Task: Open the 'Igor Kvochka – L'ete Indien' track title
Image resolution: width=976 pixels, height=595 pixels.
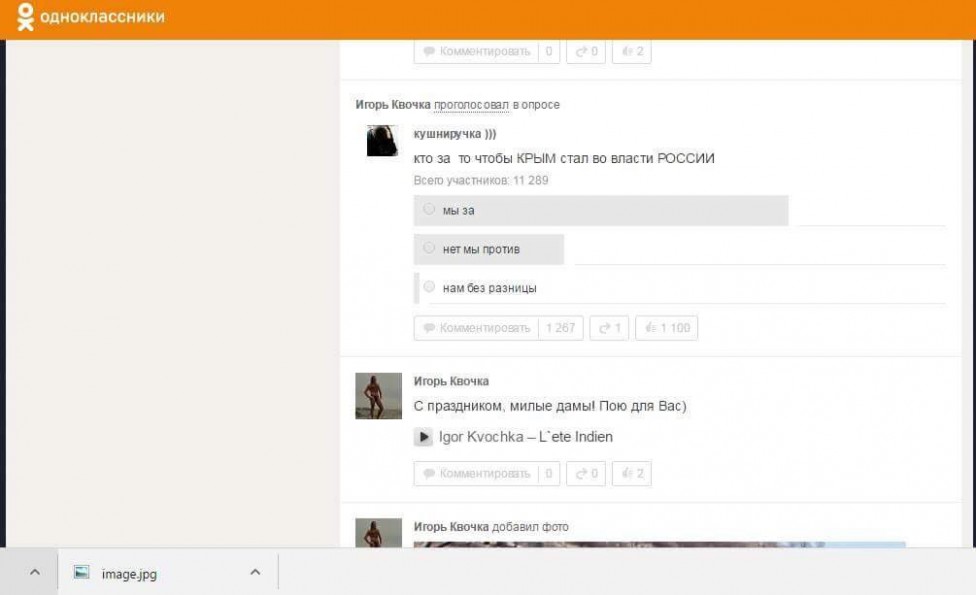Action: tap(526, 437)
